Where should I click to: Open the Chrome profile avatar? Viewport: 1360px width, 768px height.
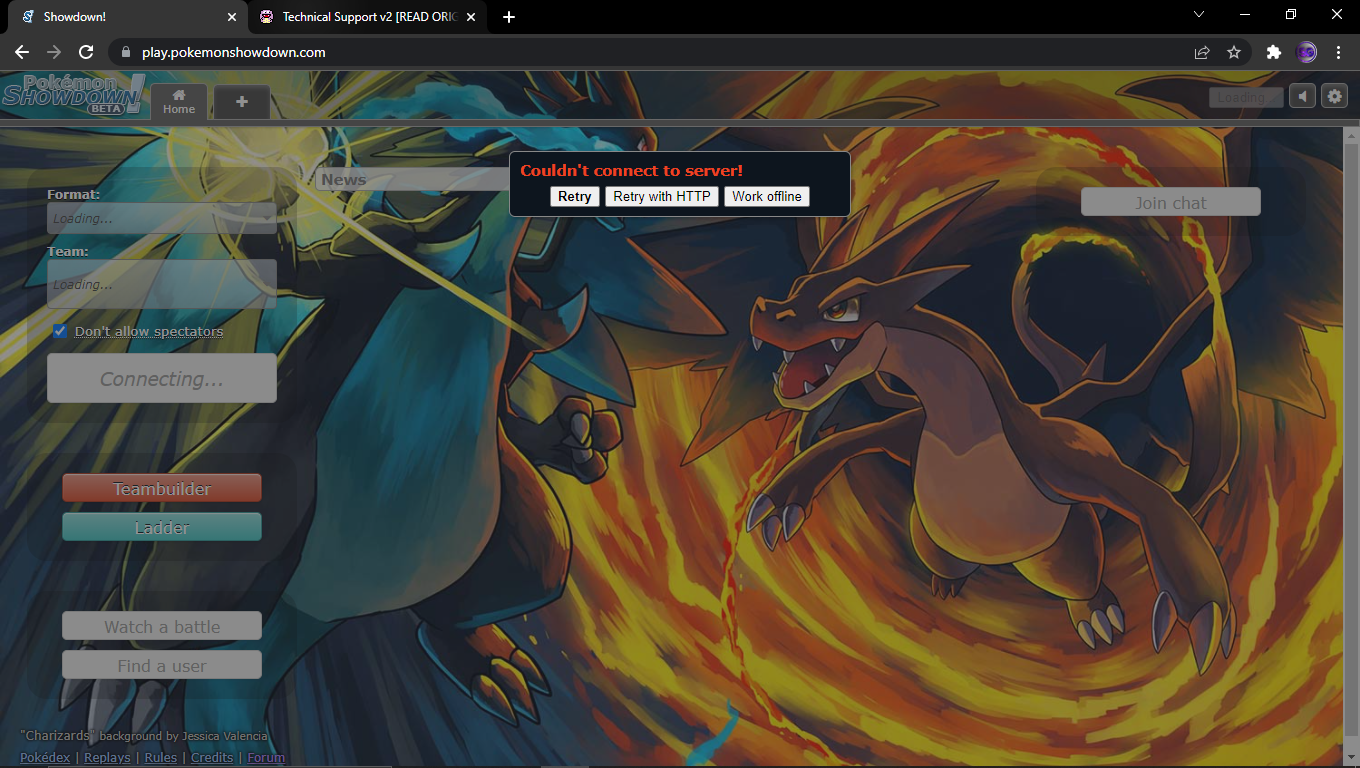[x=1306, y=52]
